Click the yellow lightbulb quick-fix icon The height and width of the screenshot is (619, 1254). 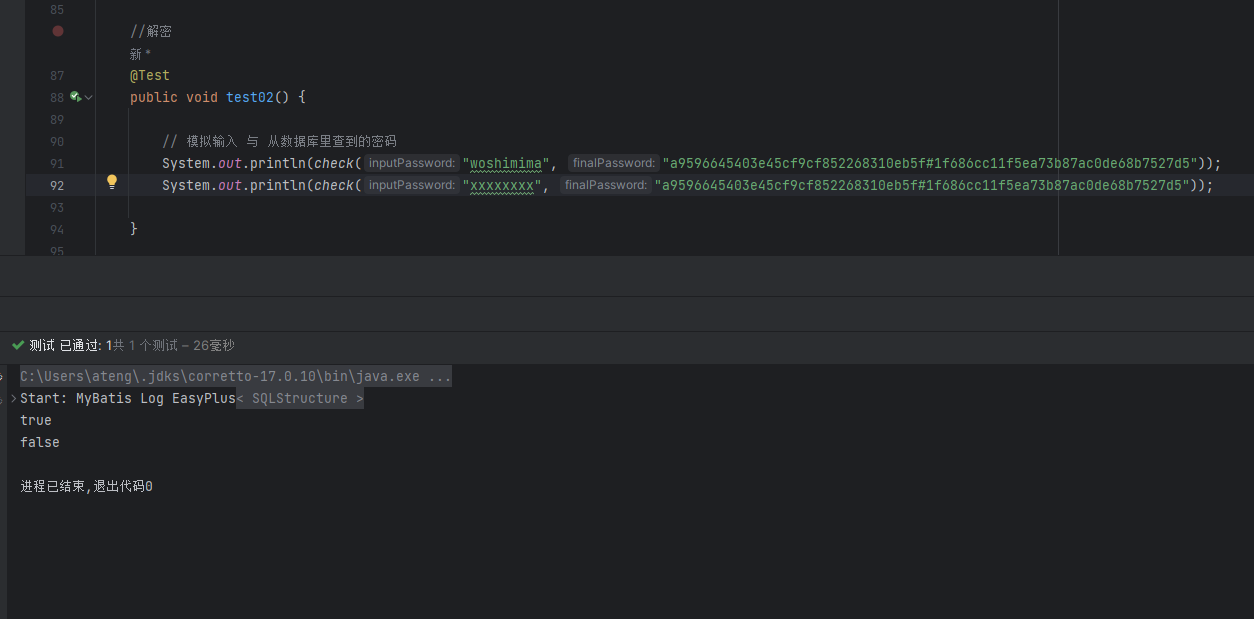click(112, 182)
